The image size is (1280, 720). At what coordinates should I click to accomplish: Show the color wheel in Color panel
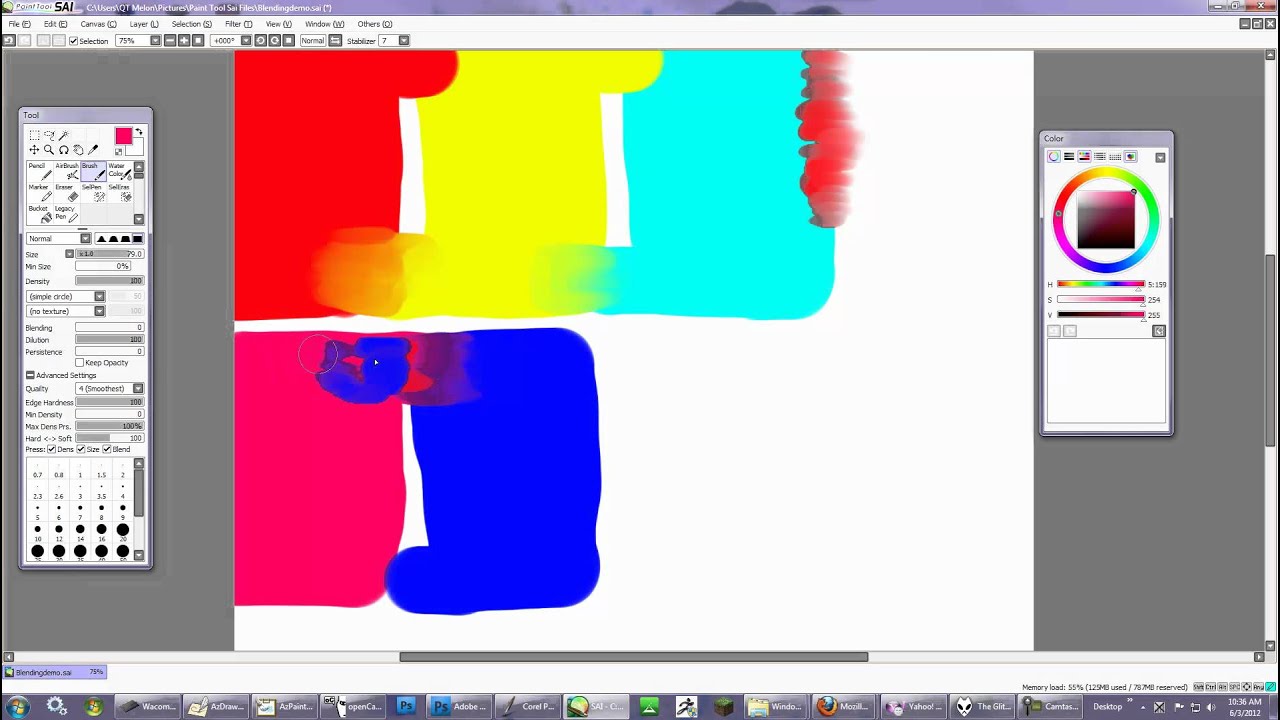[1053, 157]
